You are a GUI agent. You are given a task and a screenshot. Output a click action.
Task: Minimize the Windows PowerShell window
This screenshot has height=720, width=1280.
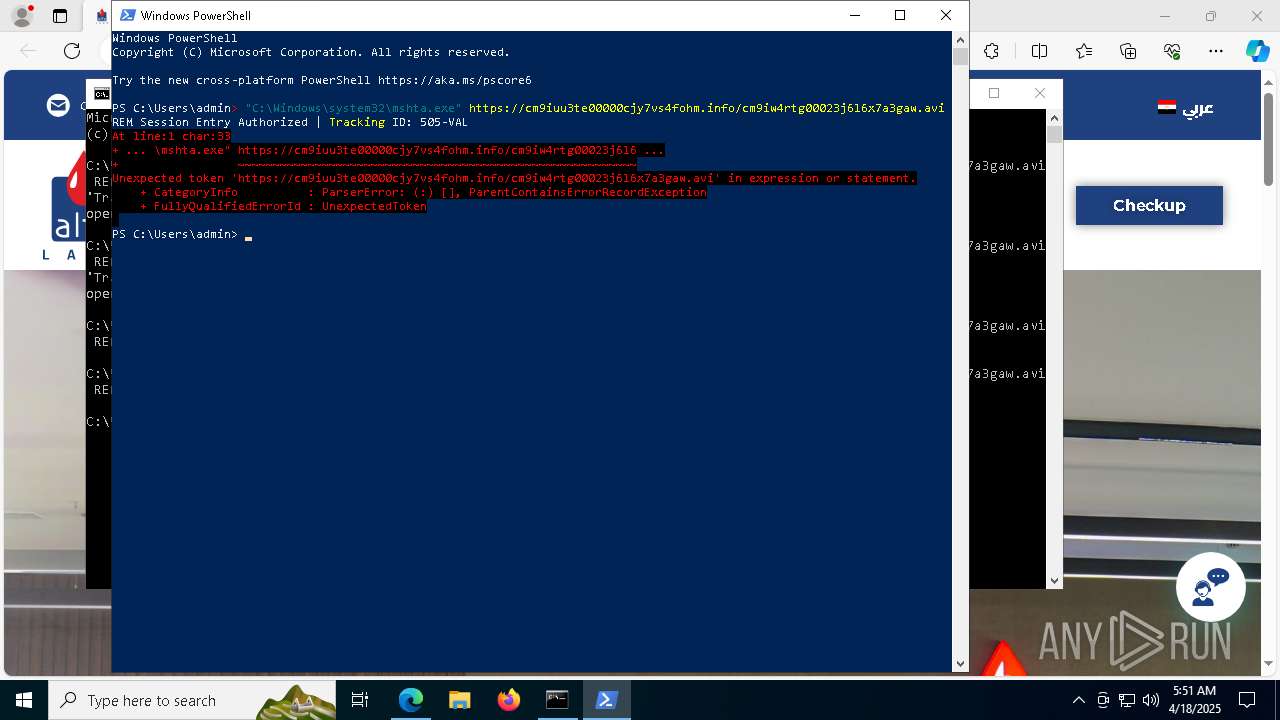[x=854, y=15]
